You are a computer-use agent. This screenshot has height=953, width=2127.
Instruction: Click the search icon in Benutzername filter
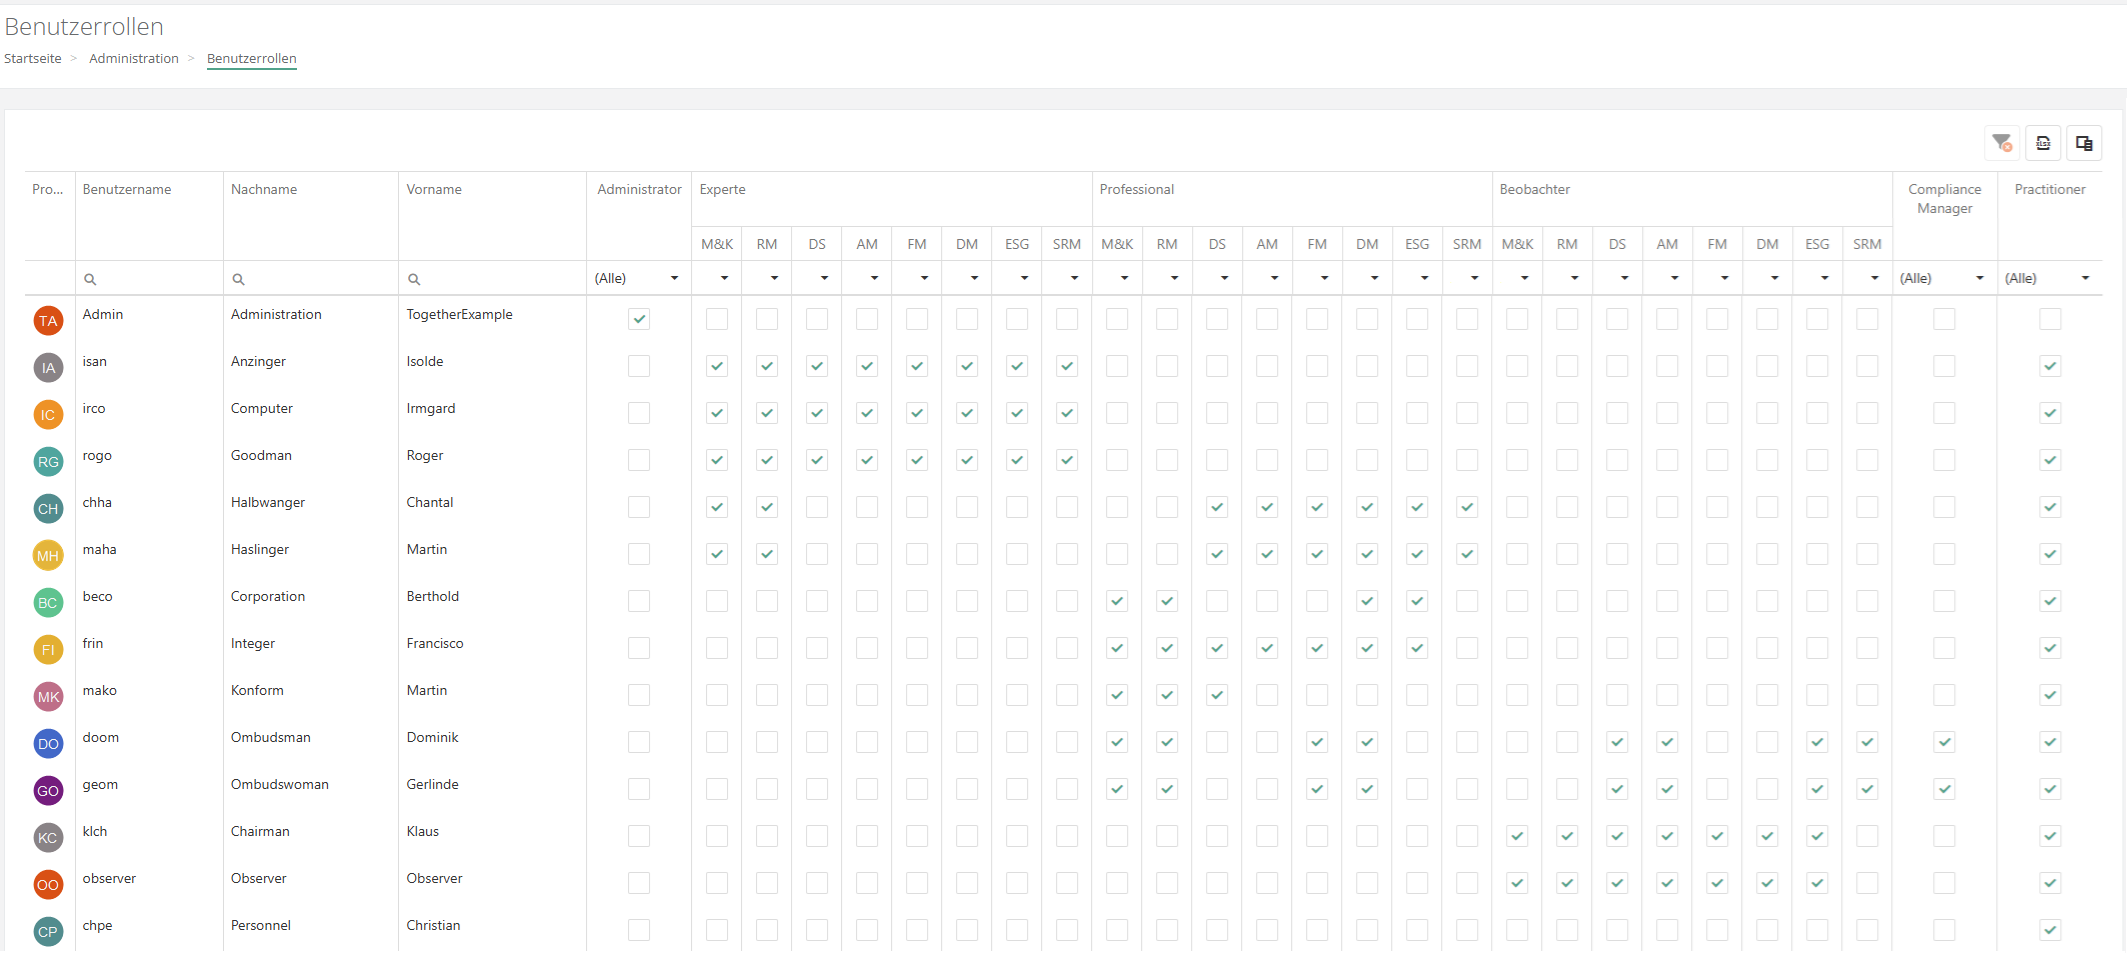click(x=90, y=279)
